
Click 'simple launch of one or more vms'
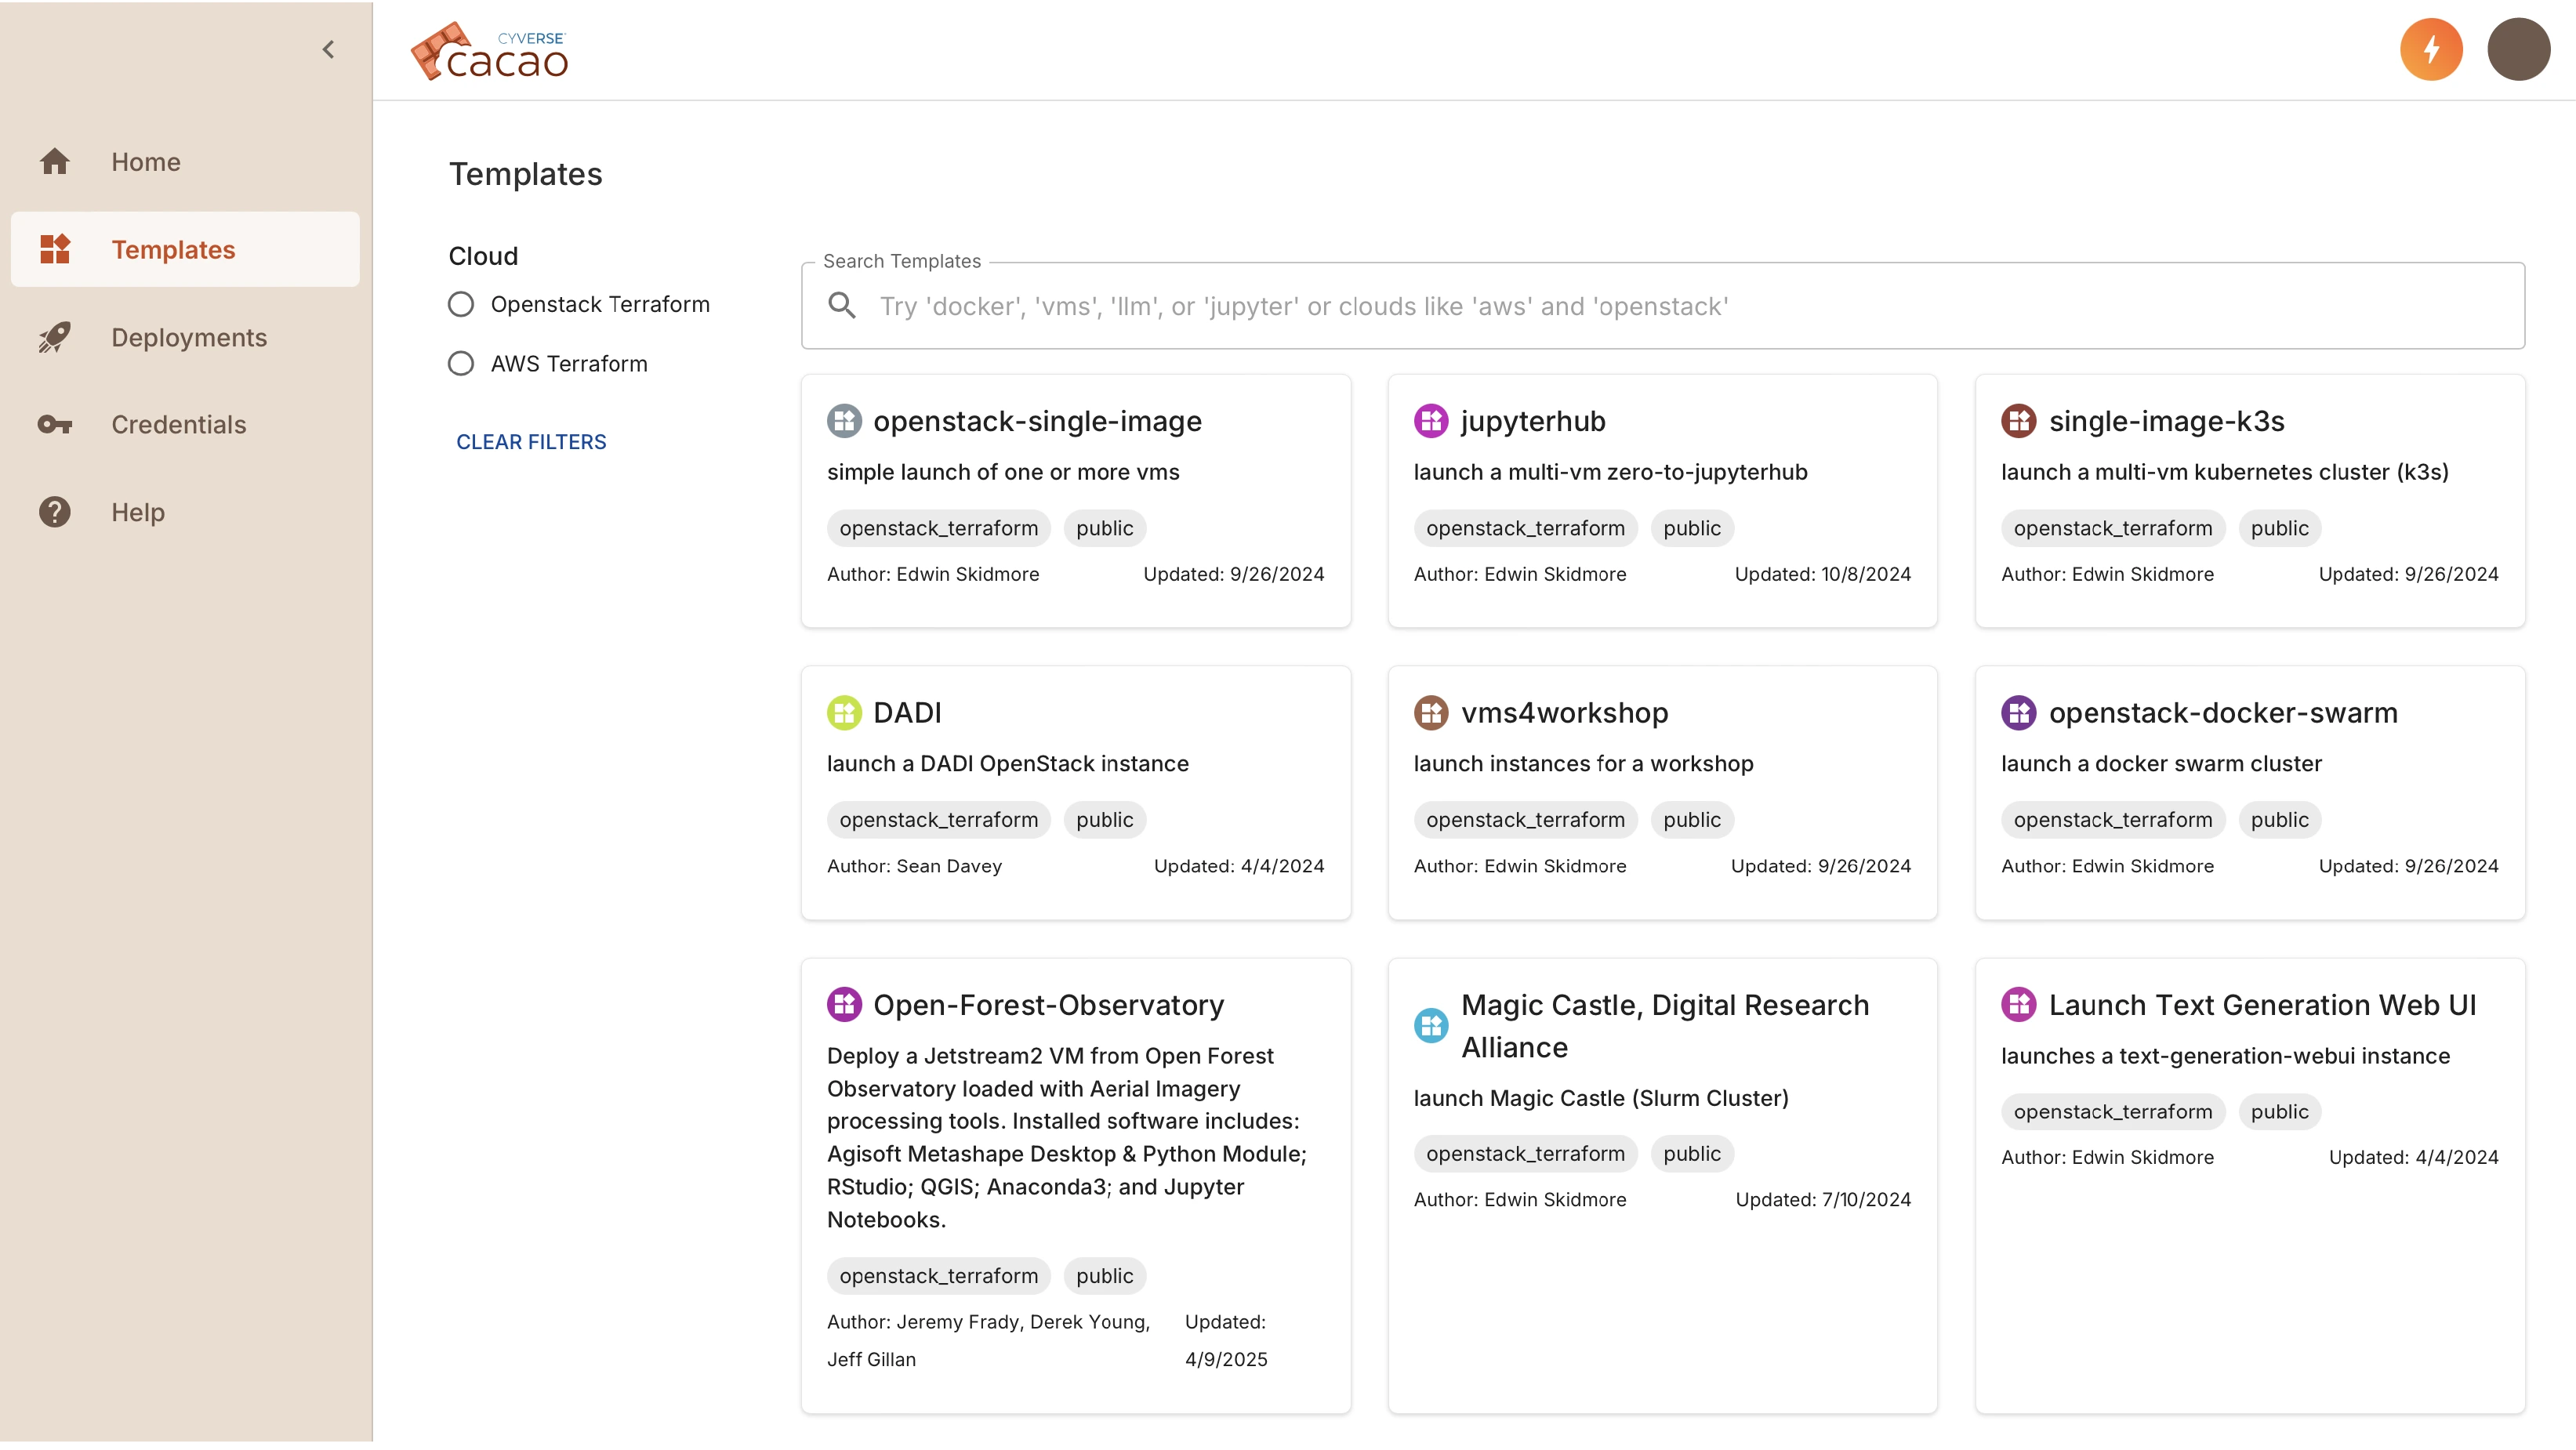1003,472
